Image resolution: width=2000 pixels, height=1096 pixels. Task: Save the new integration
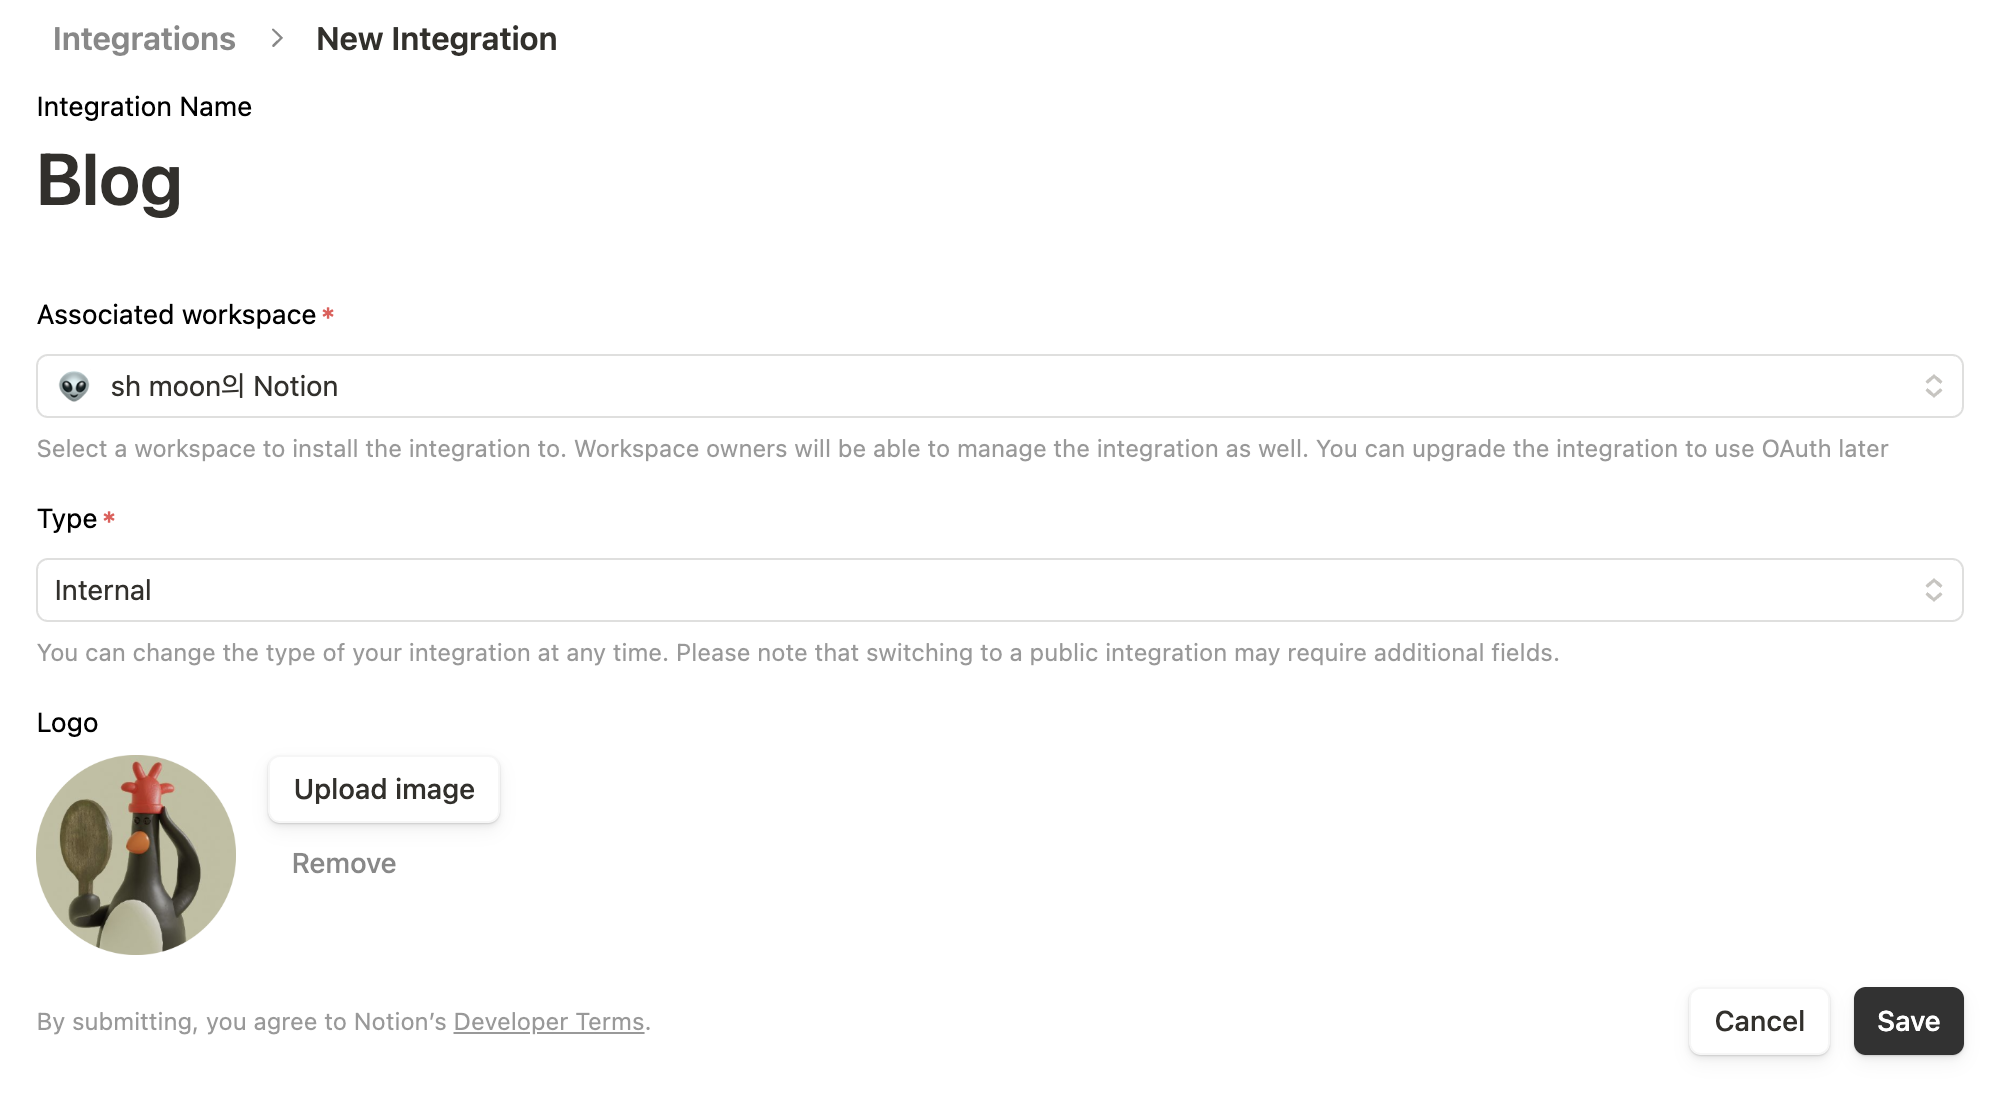1908,1021
